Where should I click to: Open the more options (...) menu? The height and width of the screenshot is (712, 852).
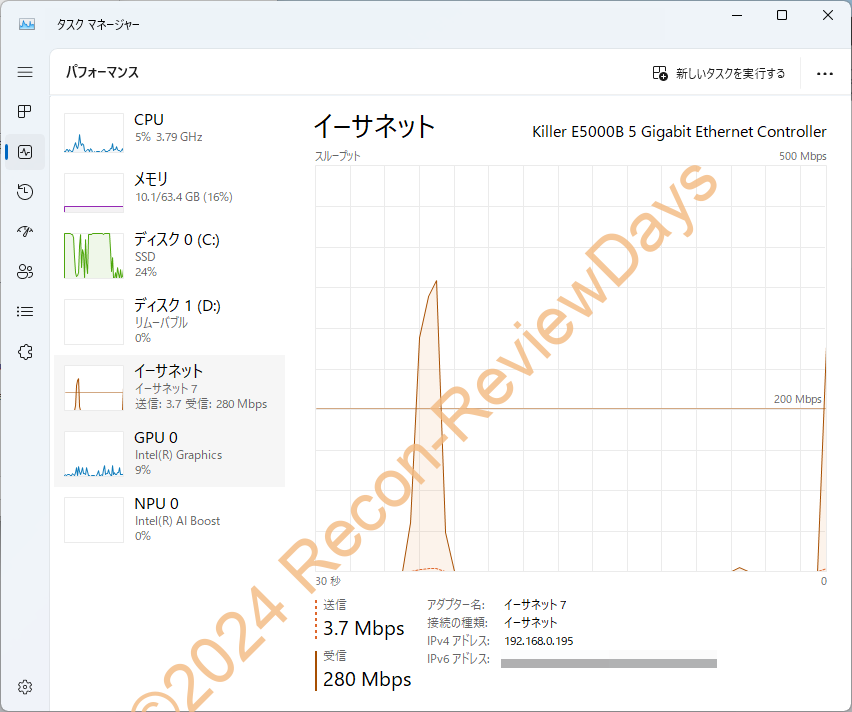pyautogui.click(x=824, y=73)
